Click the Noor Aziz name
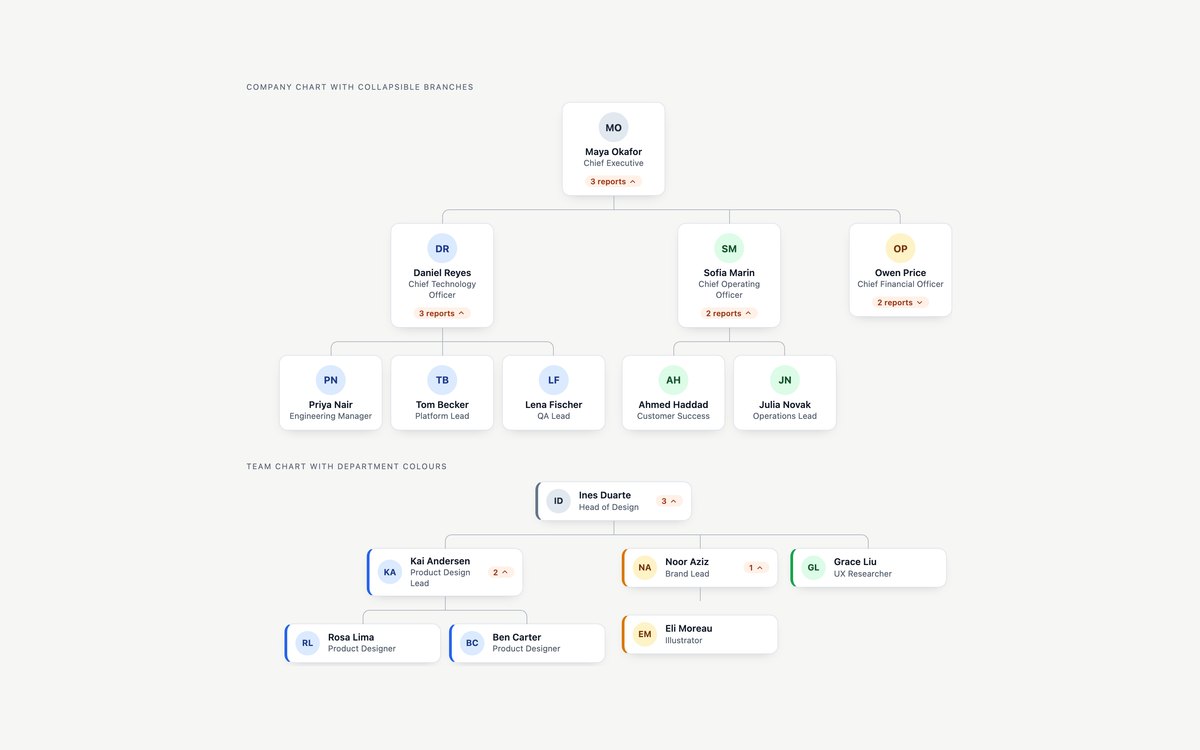 pyautogui.click(x=687, y=562)
